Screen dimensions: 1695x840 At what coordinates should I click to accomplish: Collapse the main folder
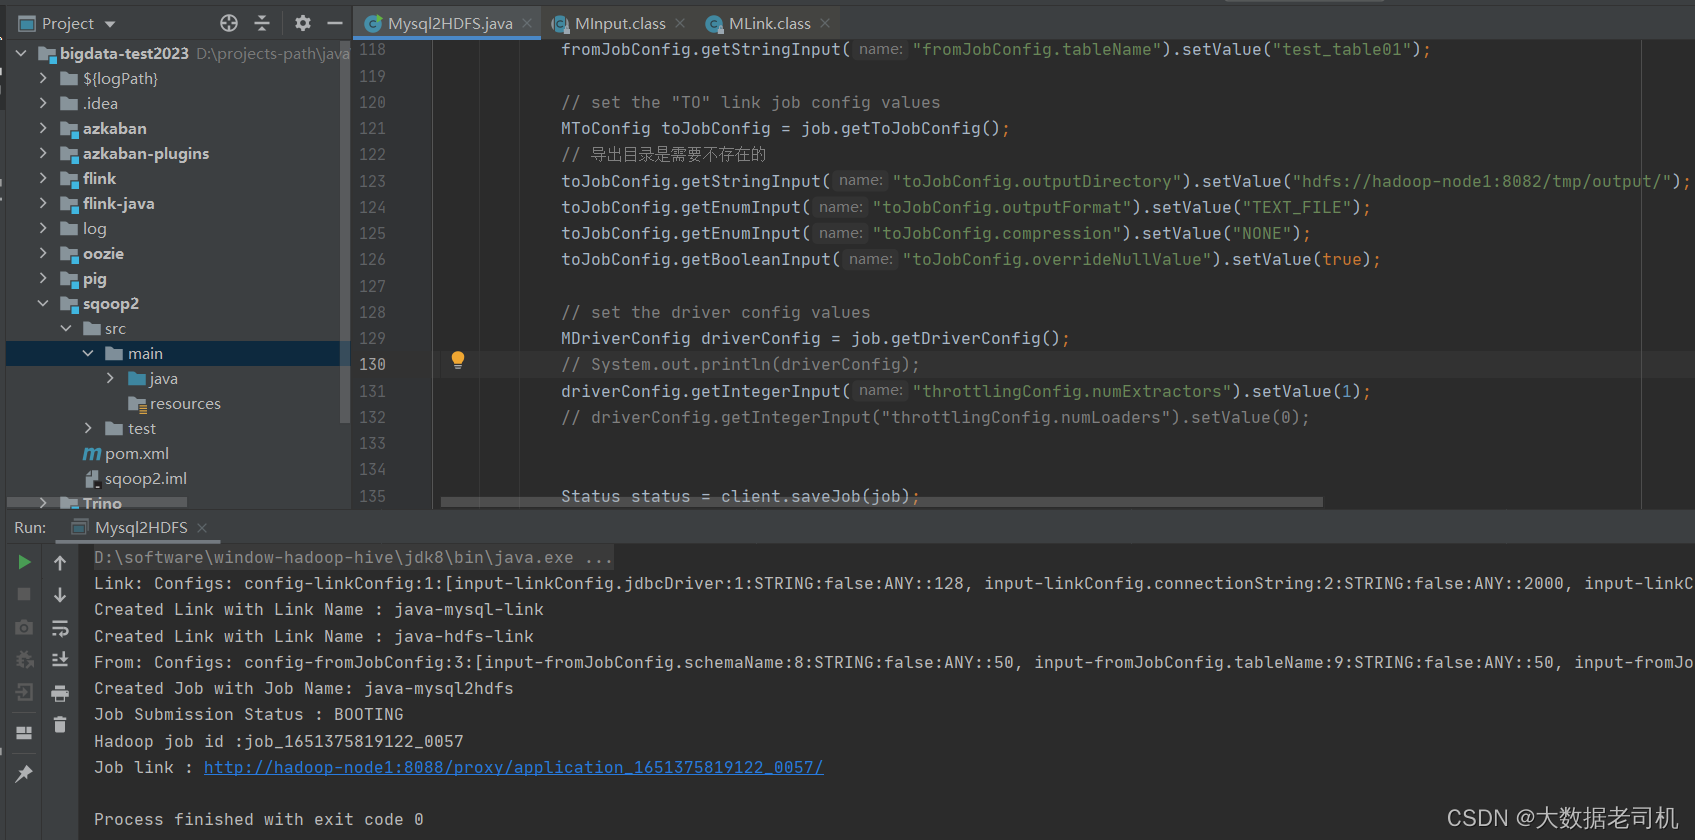point(88,353)
